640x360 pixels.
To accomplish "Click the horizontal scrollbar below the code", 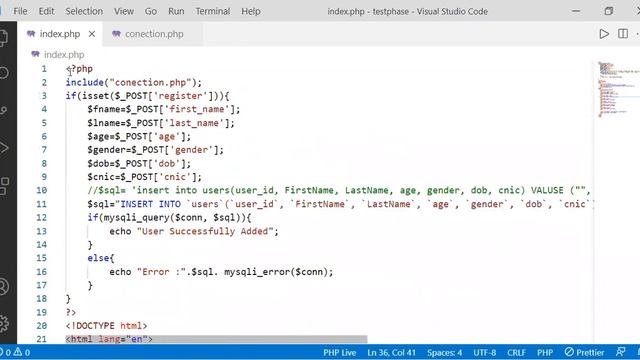I will pos(216,339).
